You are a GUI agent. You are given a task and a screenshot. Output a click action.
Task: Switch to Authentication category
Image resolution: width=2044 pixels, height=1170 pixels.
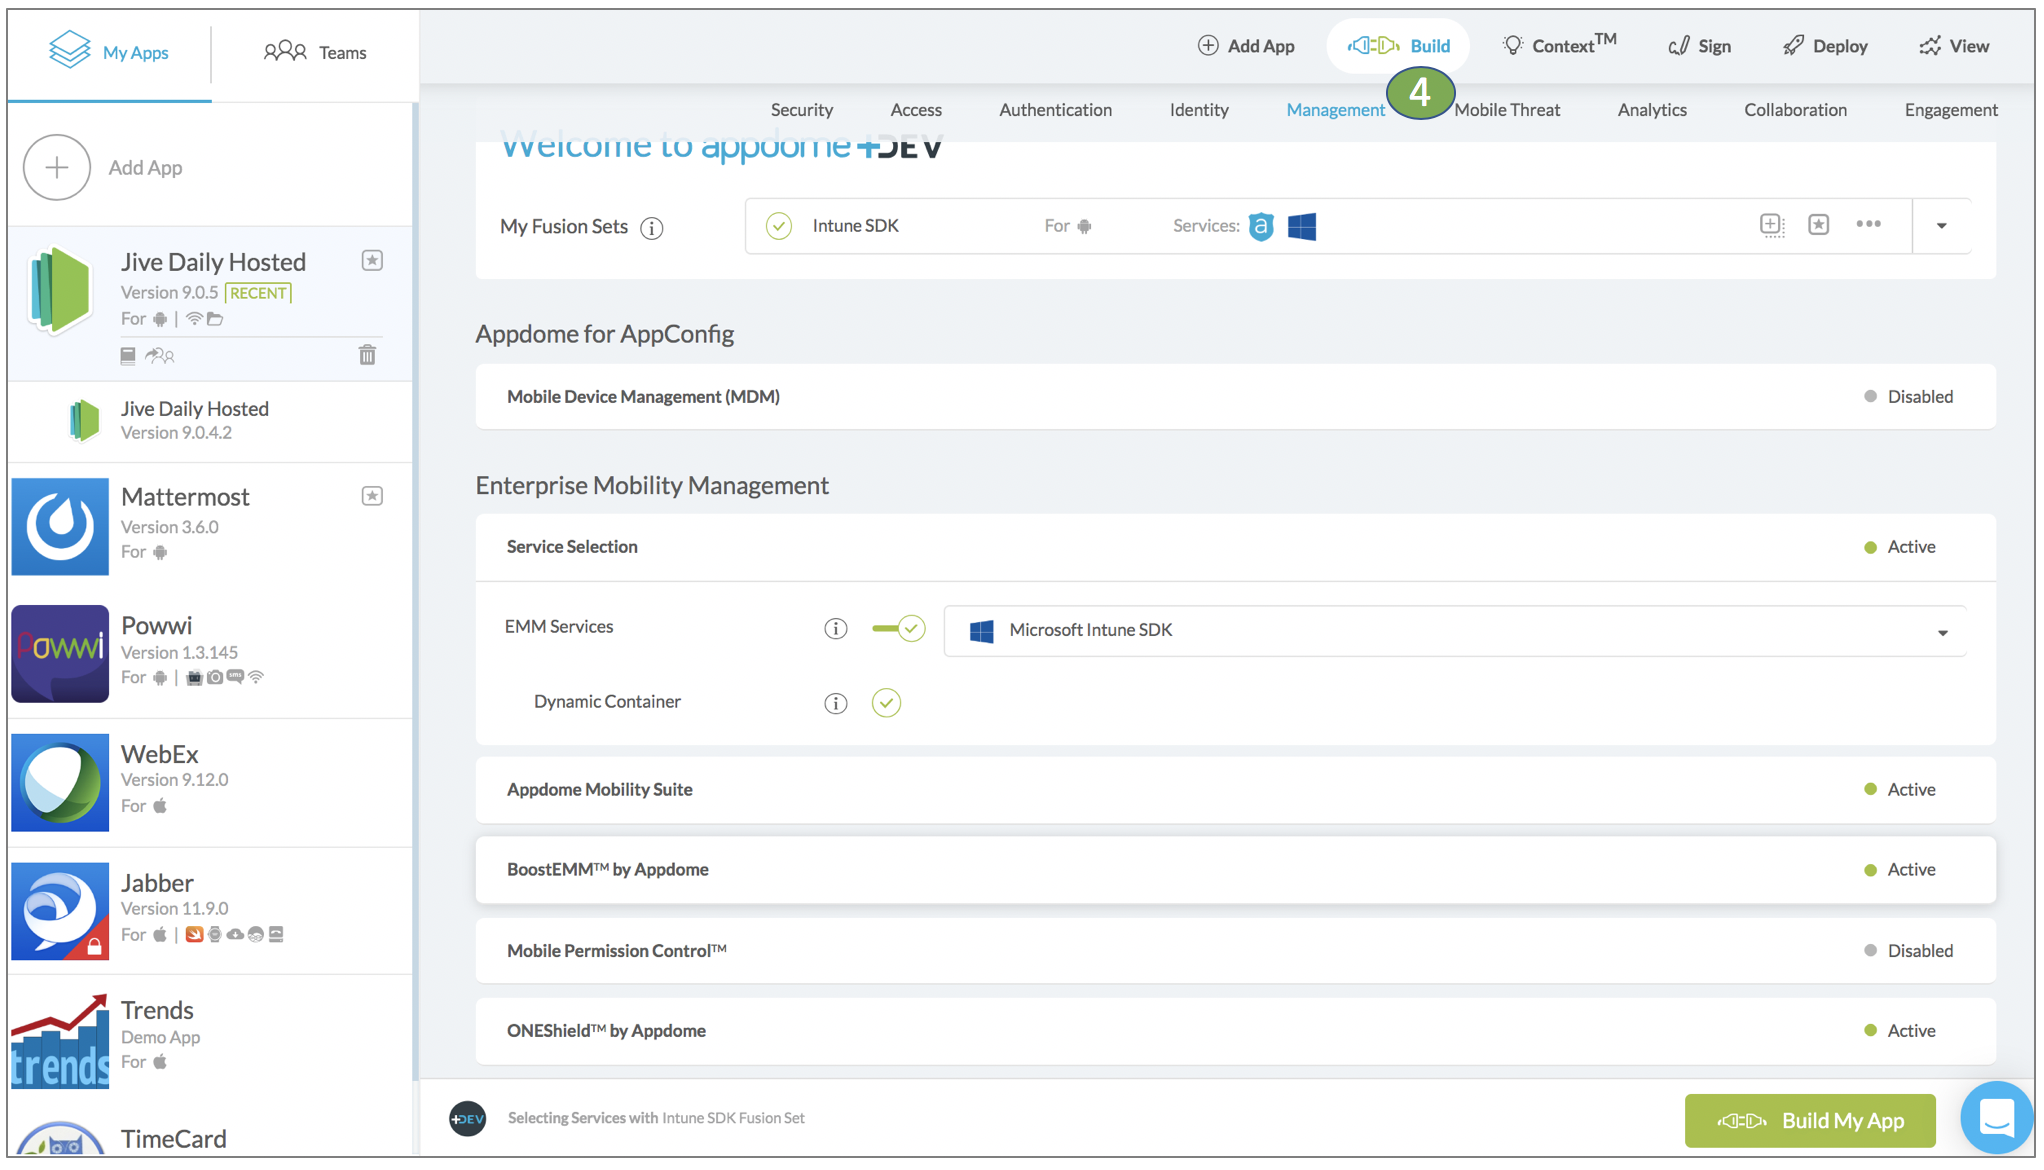click(x=1055, y=110)
